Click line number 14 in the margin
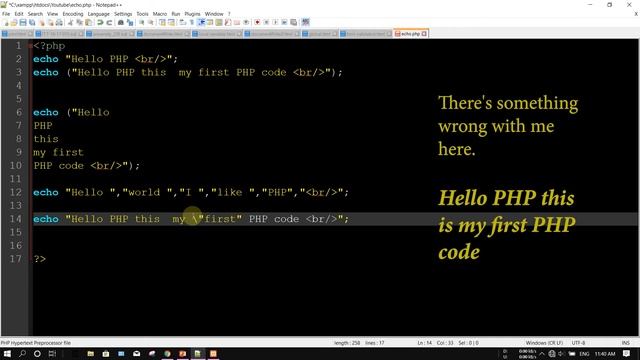 click(x=16, y=219)
